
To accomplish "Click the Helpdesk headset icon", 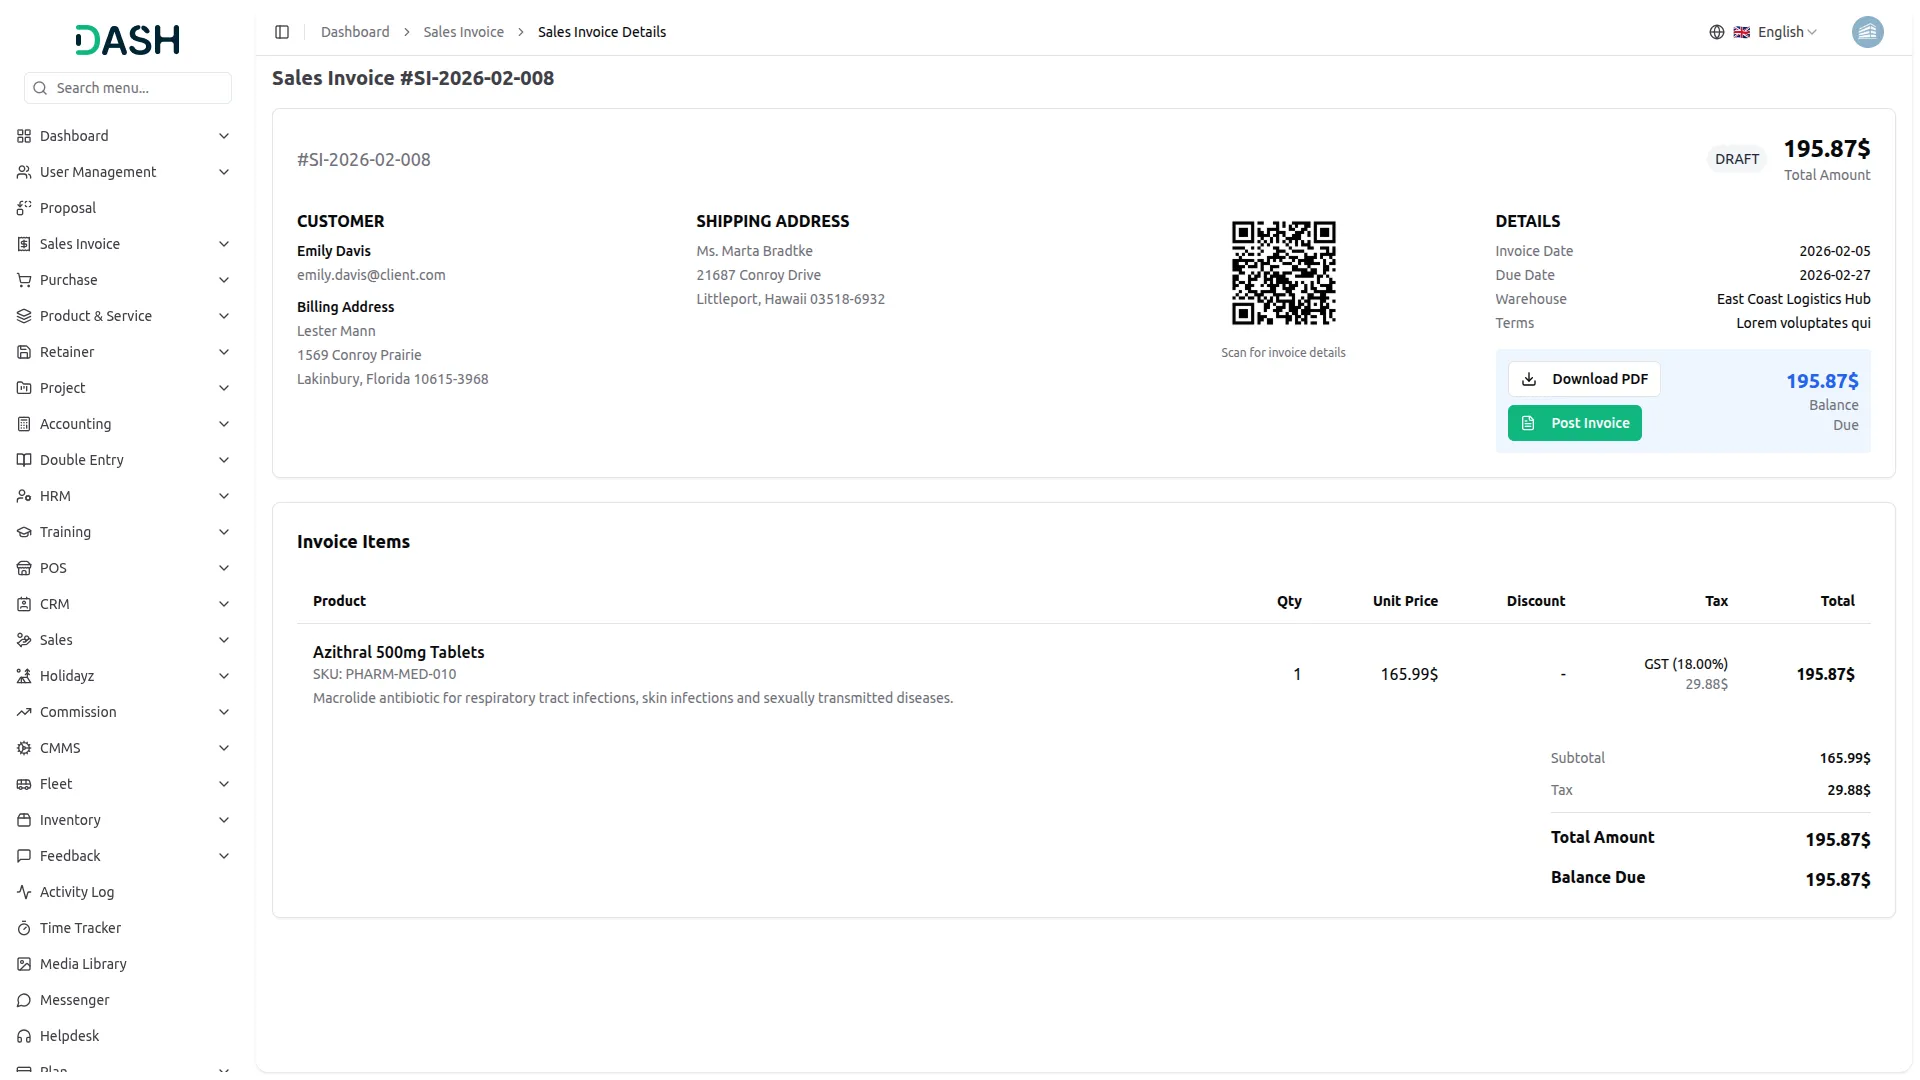I will click(24, 1036).
